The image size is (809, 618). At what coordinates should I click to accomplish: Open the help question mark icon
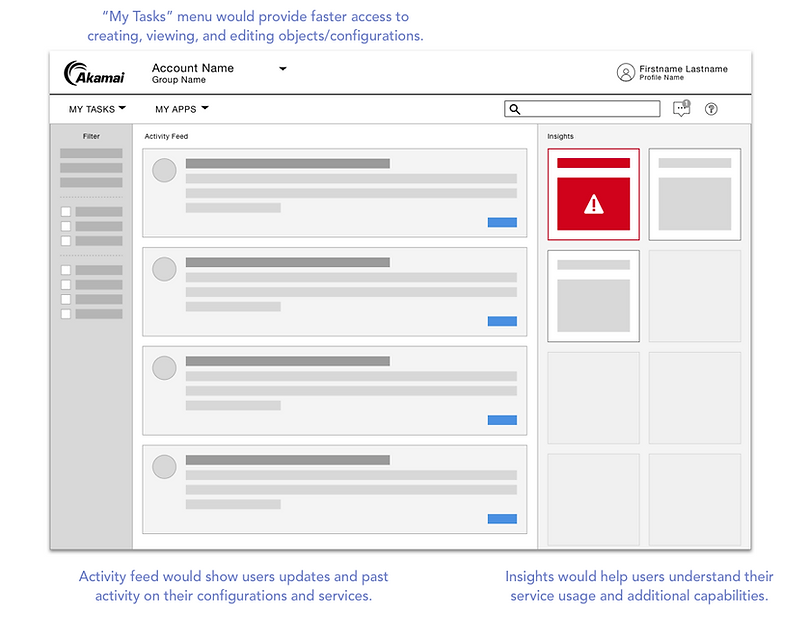coord(711,109)
